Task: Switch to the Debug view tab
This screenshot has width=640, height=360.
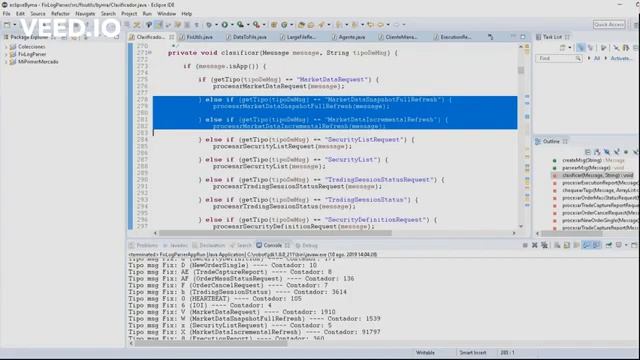Action: point(306,245)
